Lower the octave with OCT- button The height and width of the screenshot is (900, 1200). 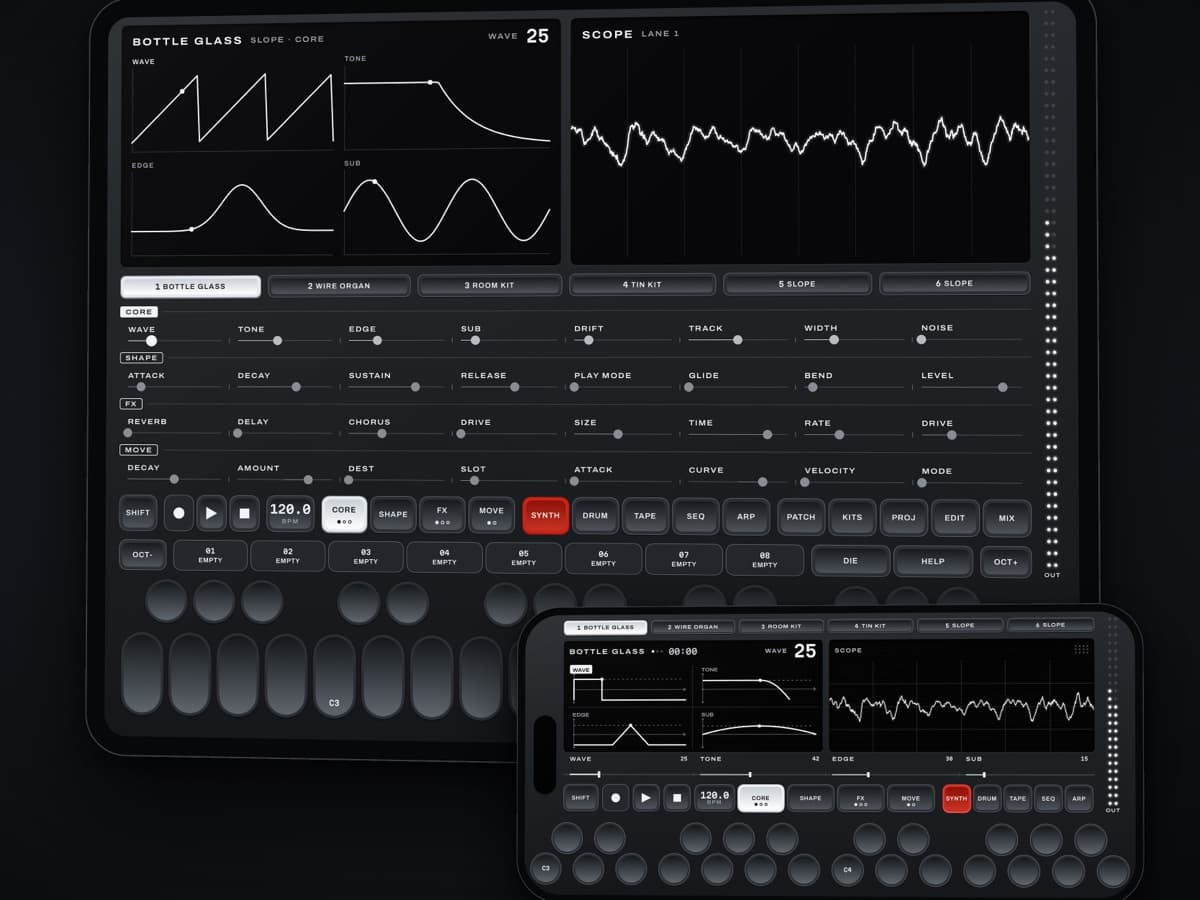point(142,554)
